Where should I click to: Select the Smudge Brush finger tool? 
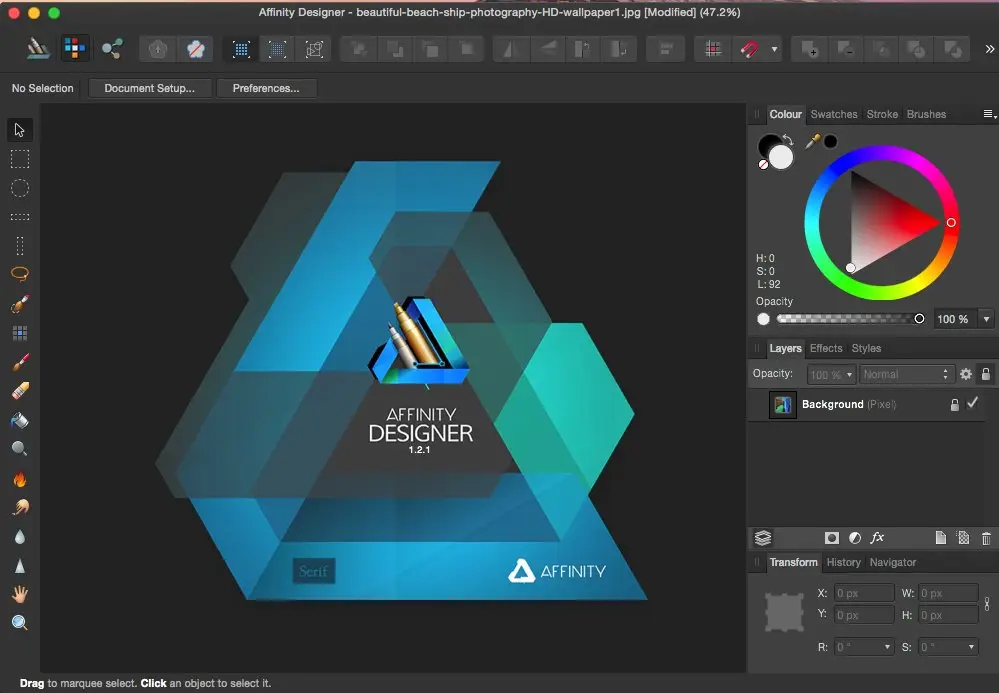pyautogui.click(x=20, y=507)
